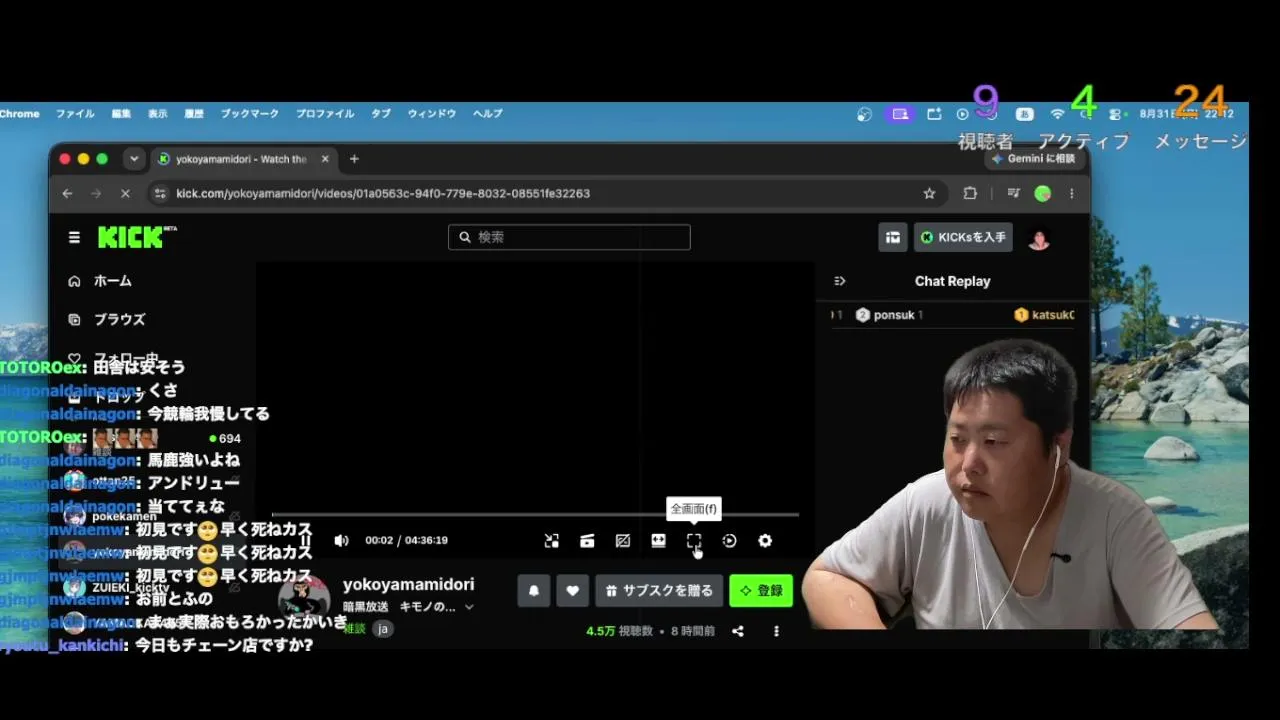
Task: Open the Chrome profile avatar
Action: click(x=1043, y=193)
